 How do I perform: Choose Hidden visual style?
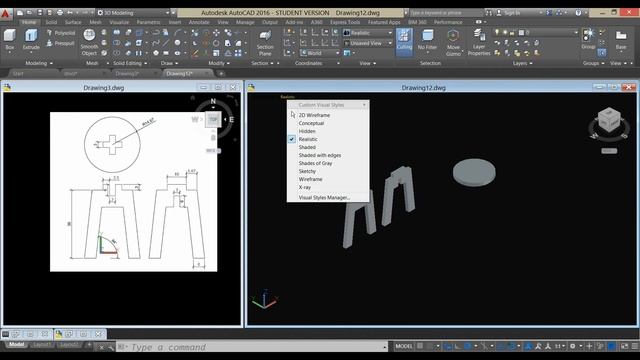tap(307, 131)
